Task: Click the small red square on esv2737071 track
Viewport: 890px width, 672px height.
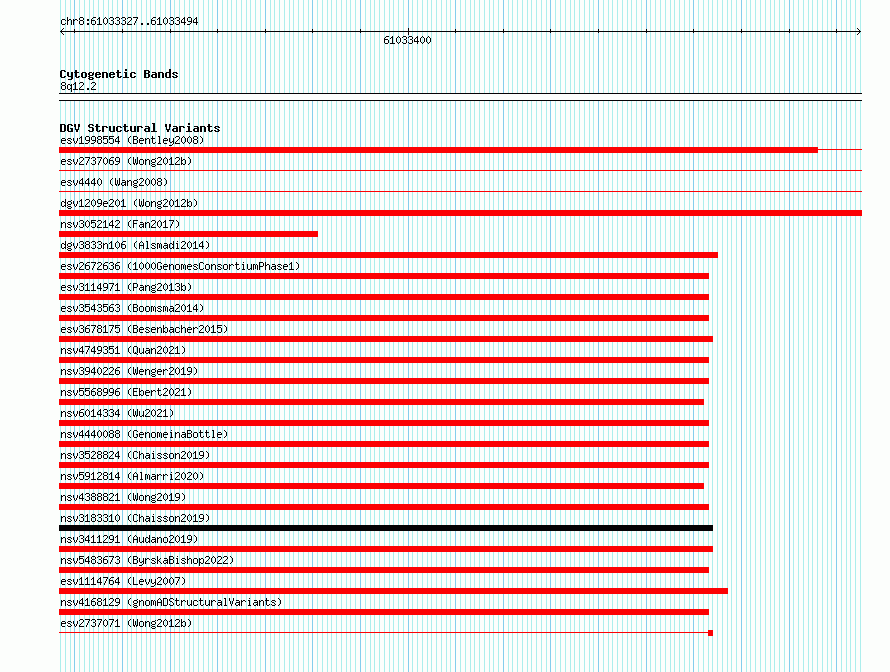Action: (x=710, y=633)
